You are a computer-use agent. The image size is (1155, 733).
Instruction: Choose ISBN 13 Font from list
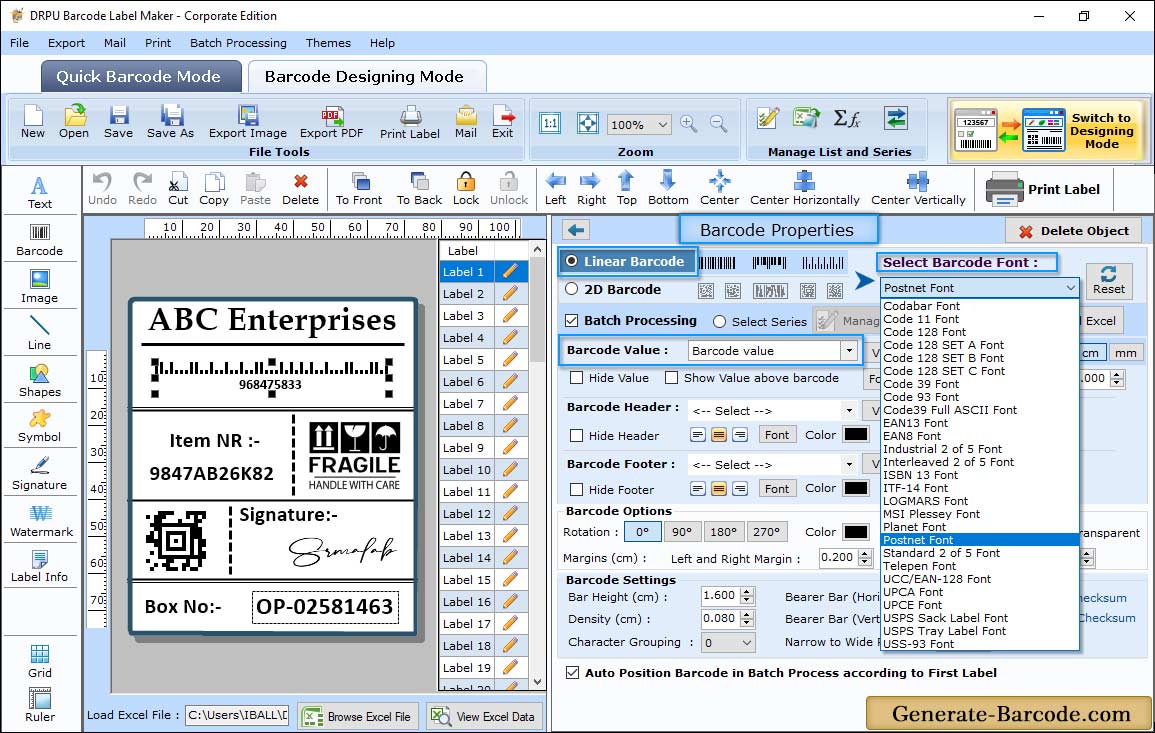921,475
